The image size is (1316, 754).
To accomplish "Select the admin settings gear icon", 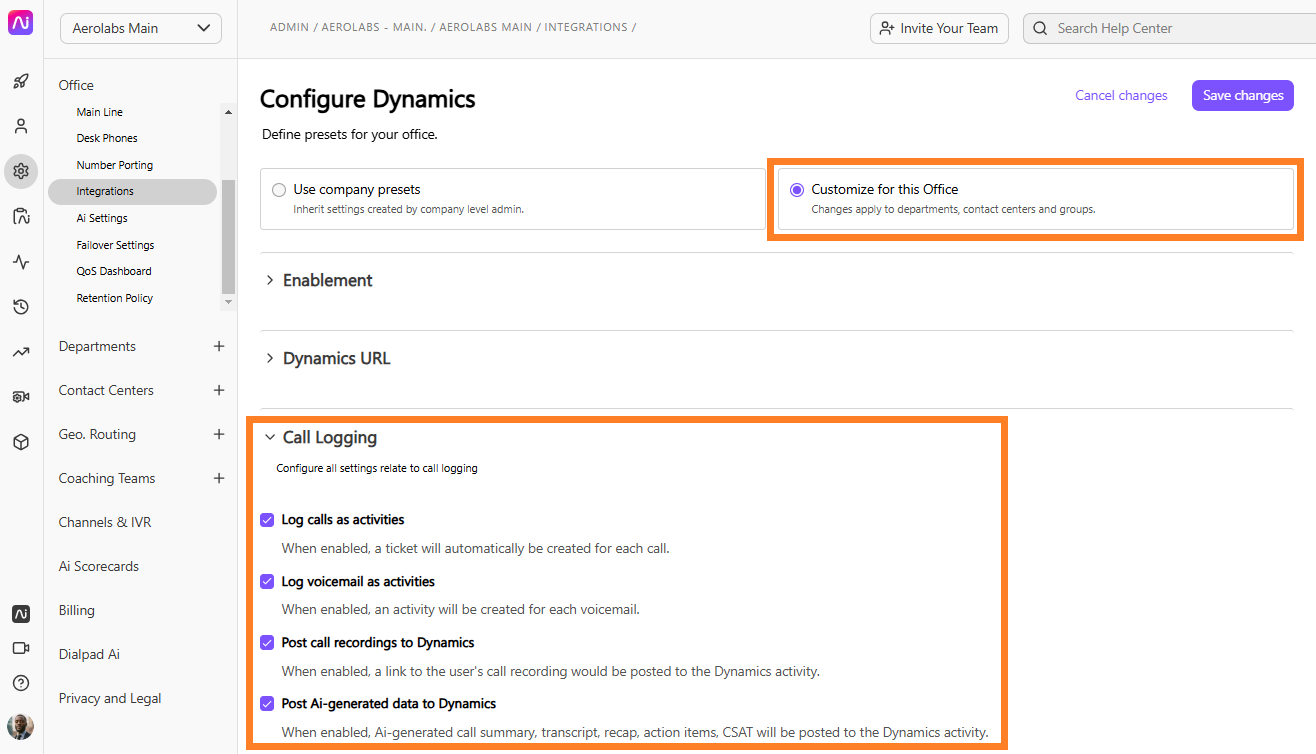I will pos(21,171).
